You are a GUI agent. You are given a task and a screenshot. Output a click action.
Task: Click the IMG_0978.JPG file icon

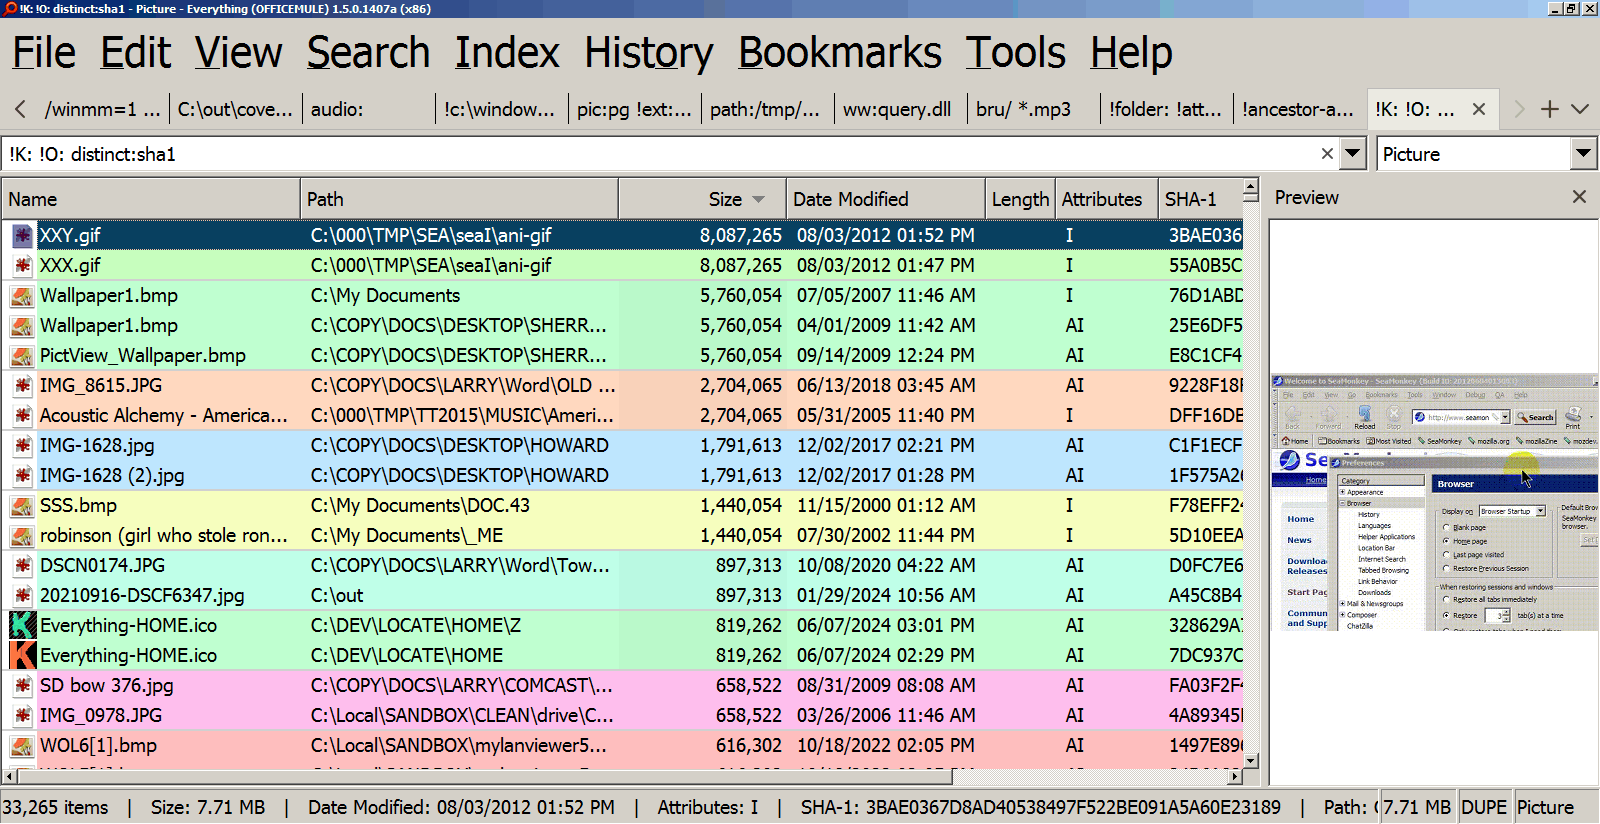[x=22, y=716]
